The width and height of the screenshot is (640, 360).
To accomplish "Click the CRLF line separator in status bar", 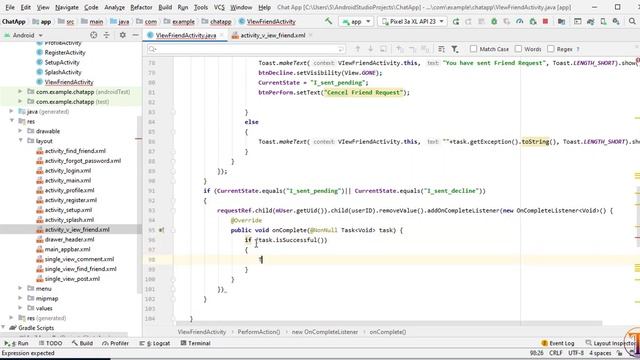I will (556, 353).
